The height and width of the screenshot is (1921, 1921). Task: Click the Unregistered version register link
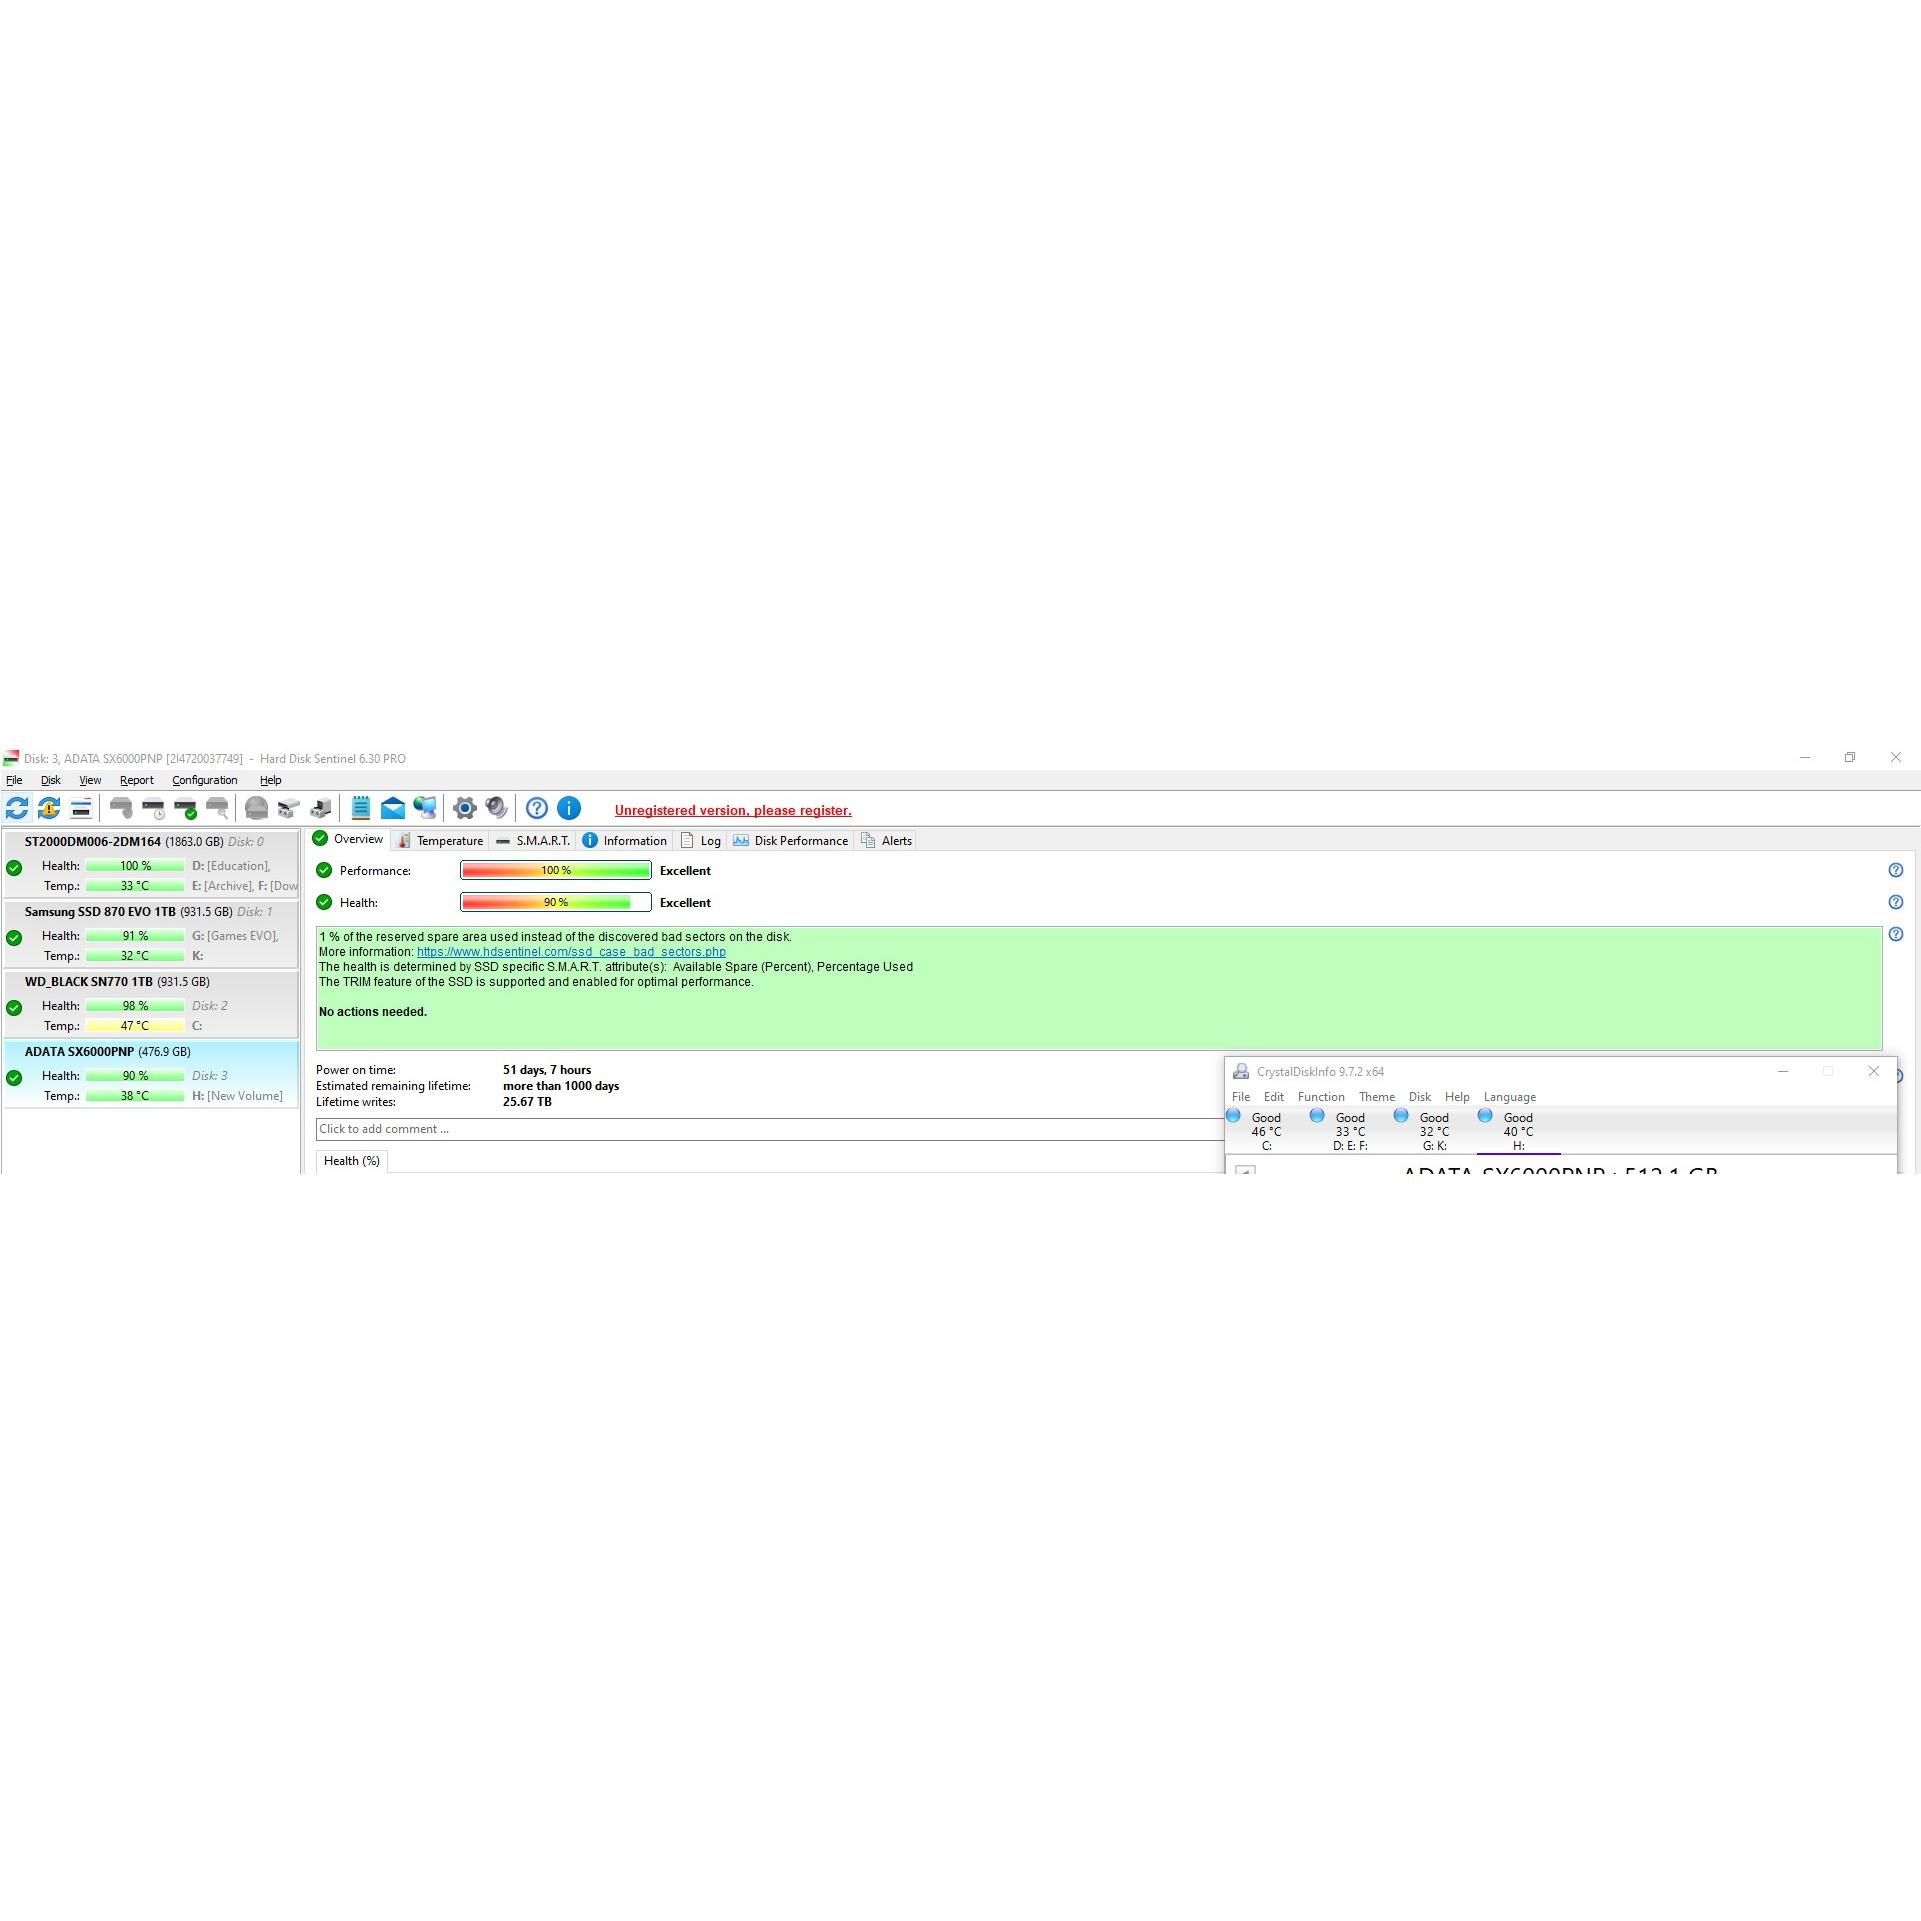coord(733,810)
